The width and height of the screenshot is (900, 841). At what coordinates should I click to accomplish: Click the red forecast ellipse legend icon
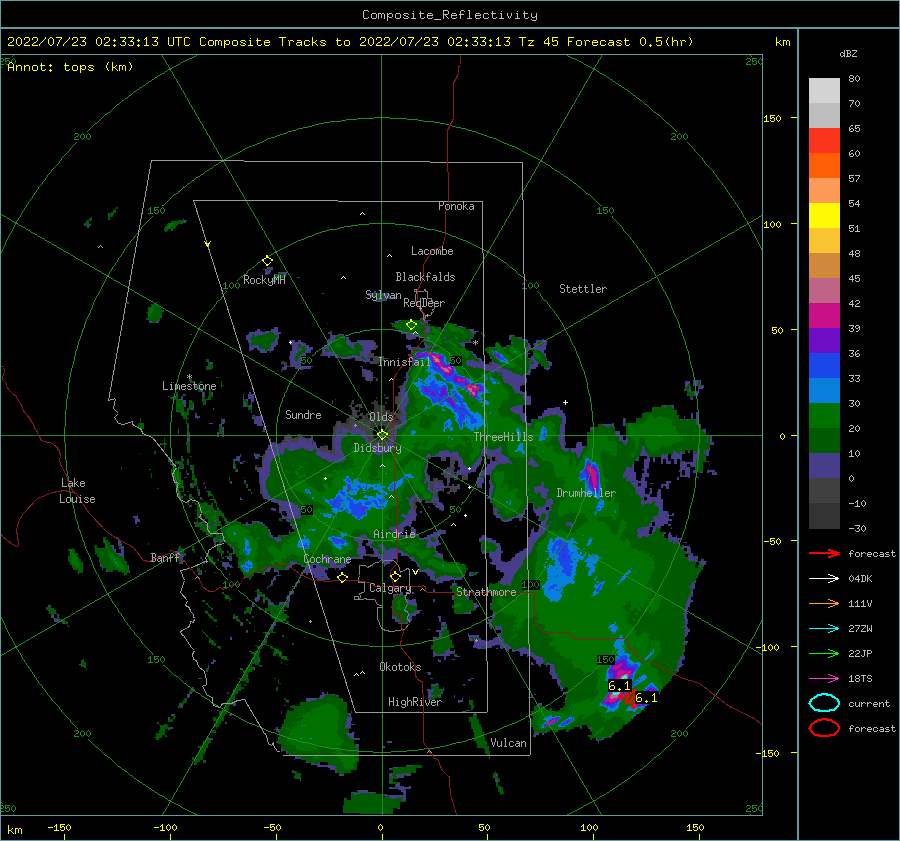pos(824,728)
